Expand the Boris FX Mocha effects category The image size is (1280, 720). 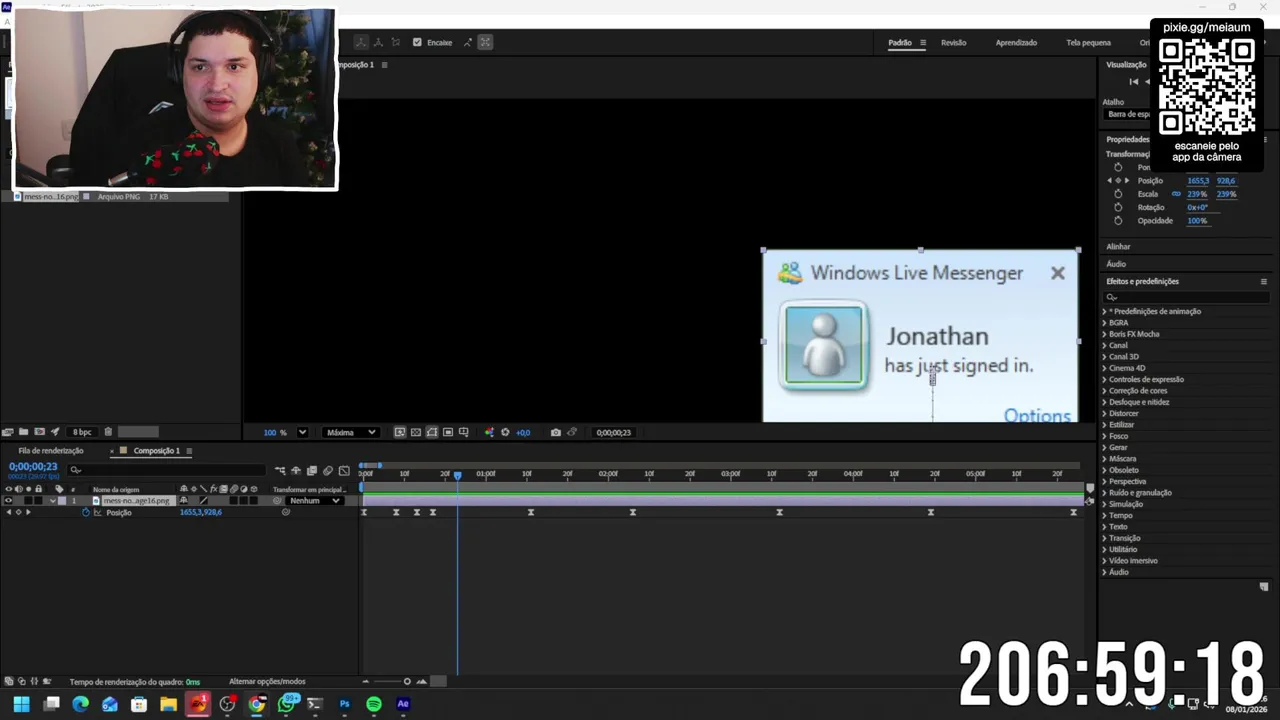pyautogui.click(x=1105, y=334)
